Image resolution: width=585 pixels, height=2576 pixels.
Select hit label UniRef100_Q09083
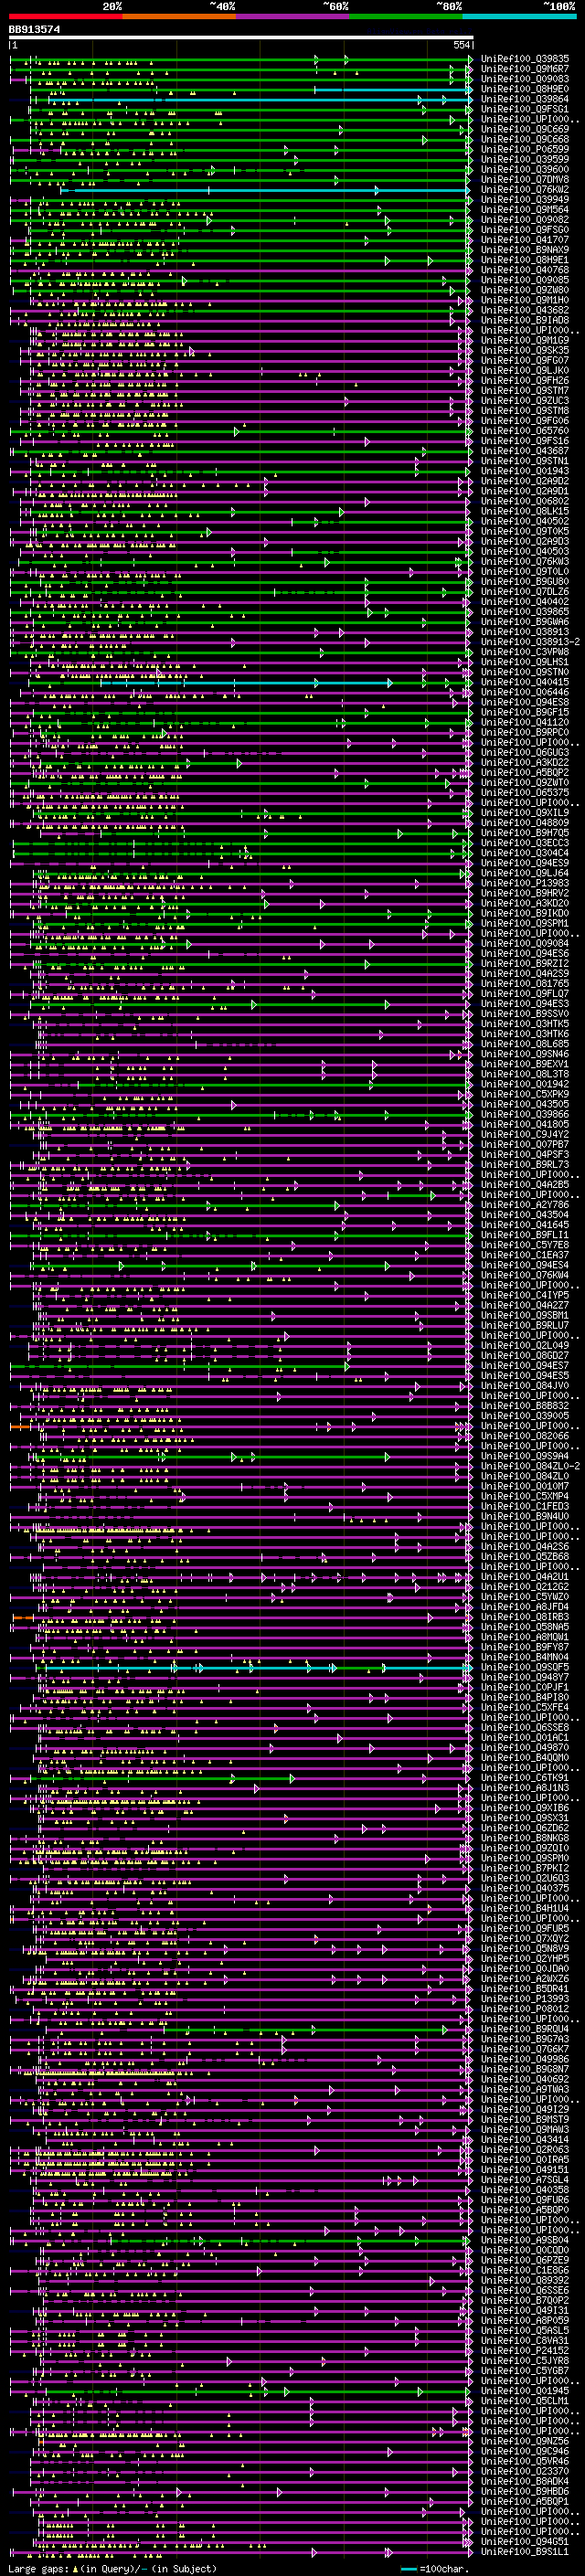point(525,79)
